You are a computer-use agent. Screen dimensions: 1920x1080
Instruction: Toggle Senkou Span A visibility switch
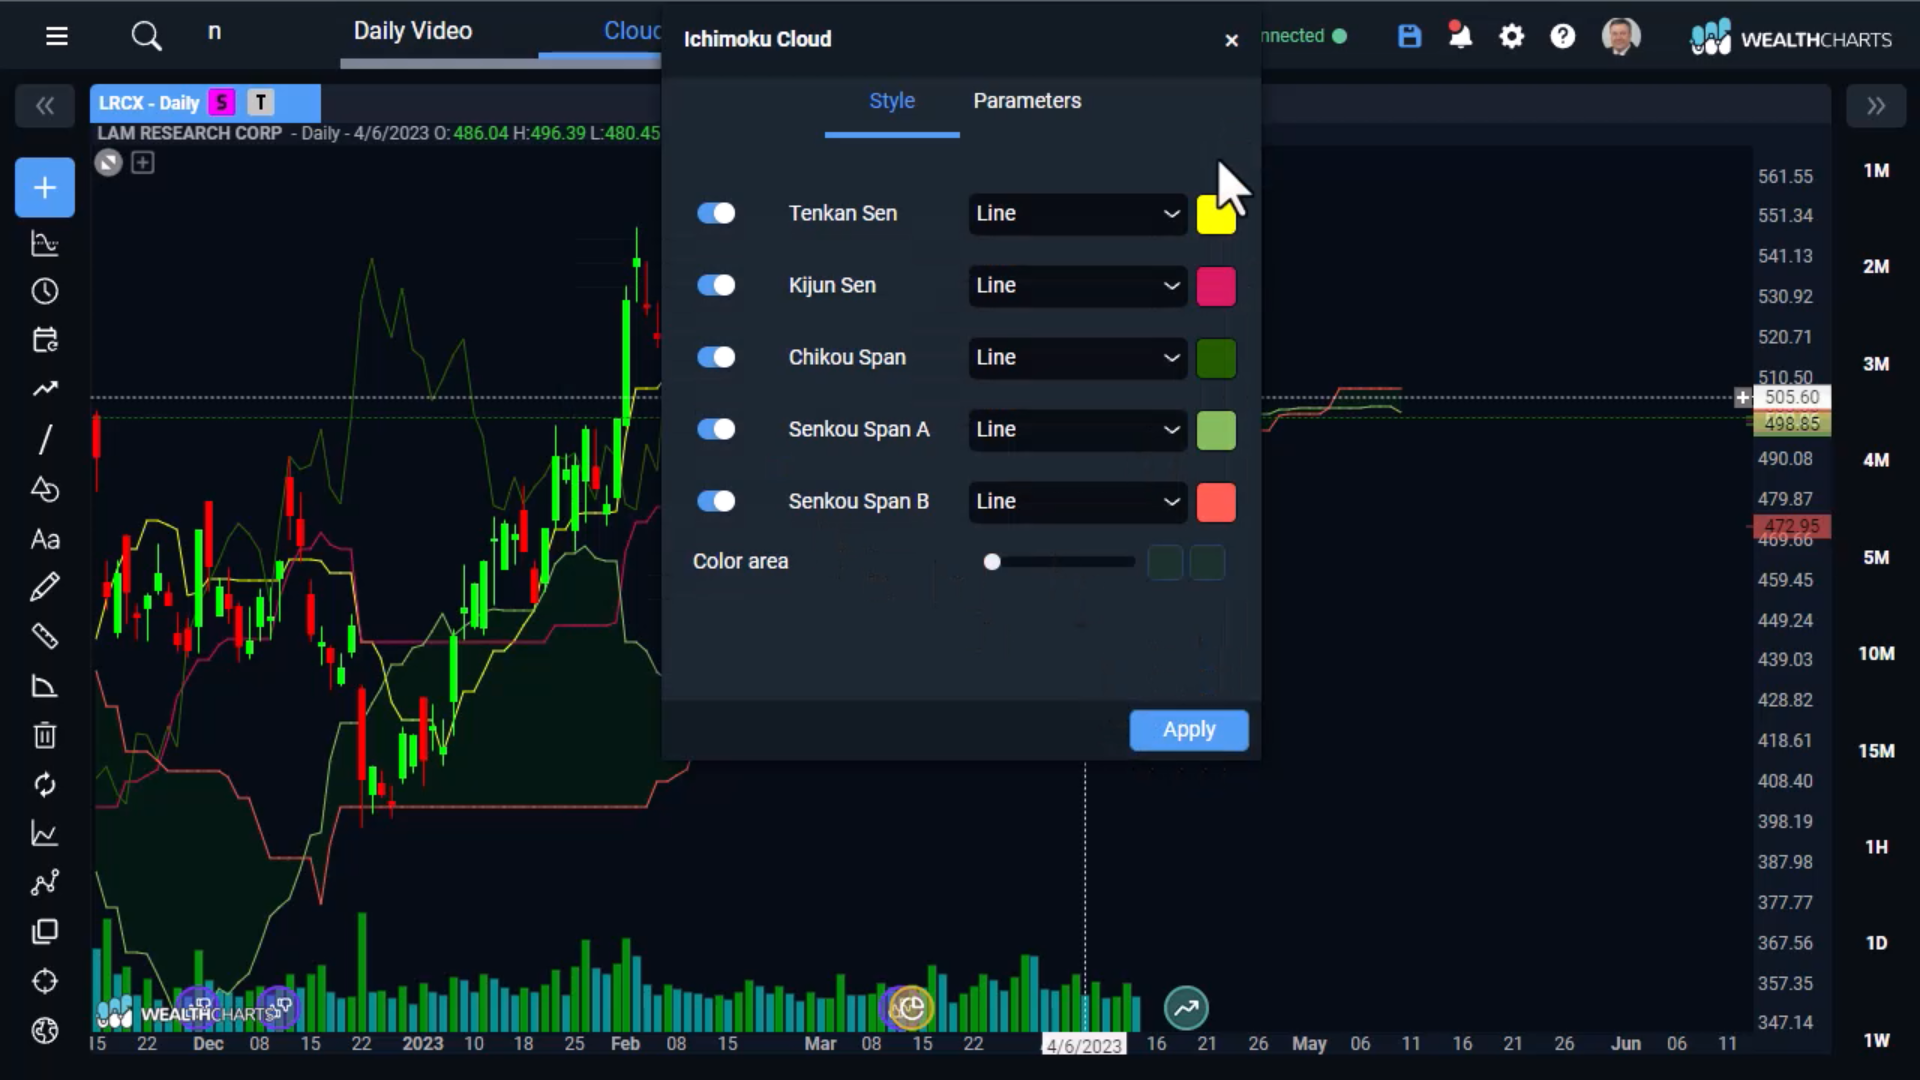(716, 429)
